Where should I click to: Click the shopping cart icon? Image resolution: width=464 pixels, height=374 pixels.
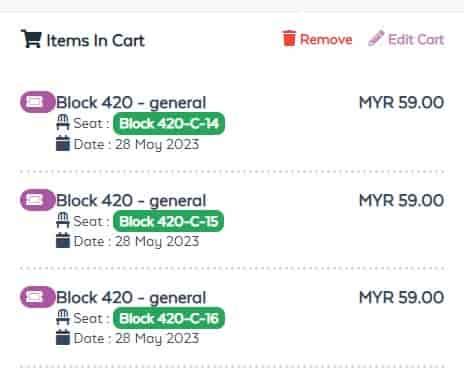click(31, 39)
